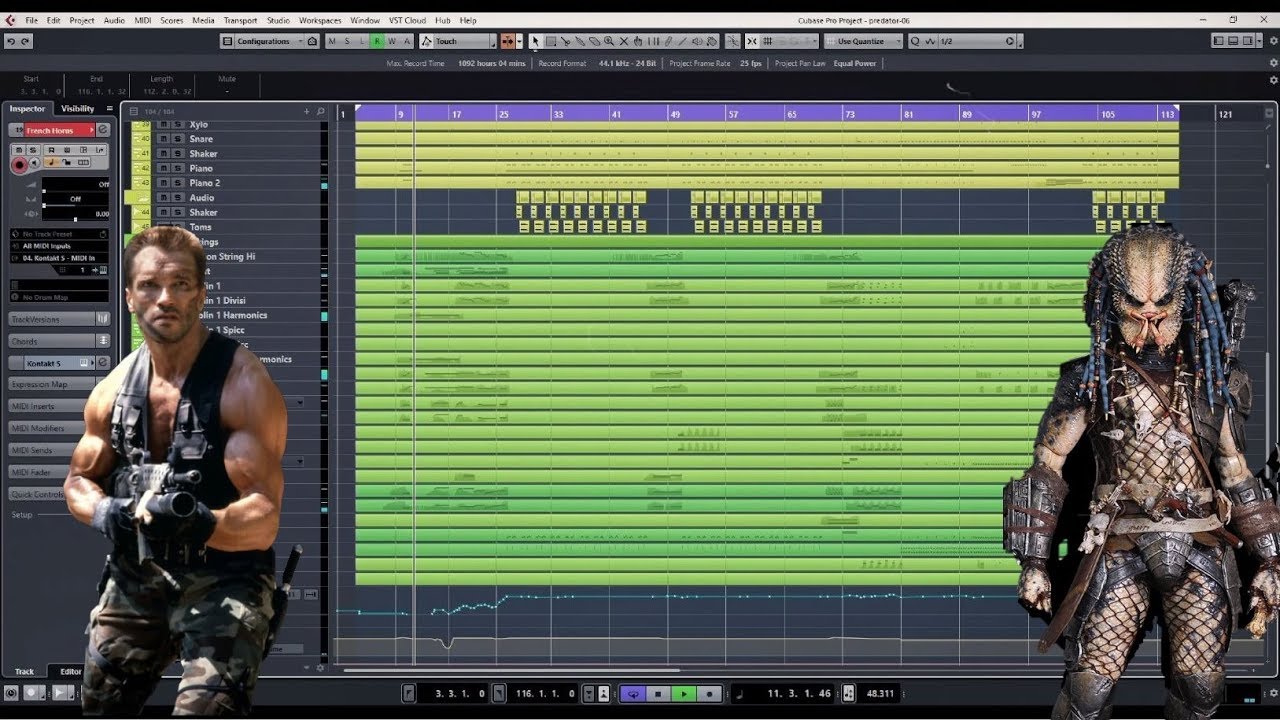Screen dimensions: 1280x720
Task: Toggle the green Read R automation button
Action: point(377,41)
